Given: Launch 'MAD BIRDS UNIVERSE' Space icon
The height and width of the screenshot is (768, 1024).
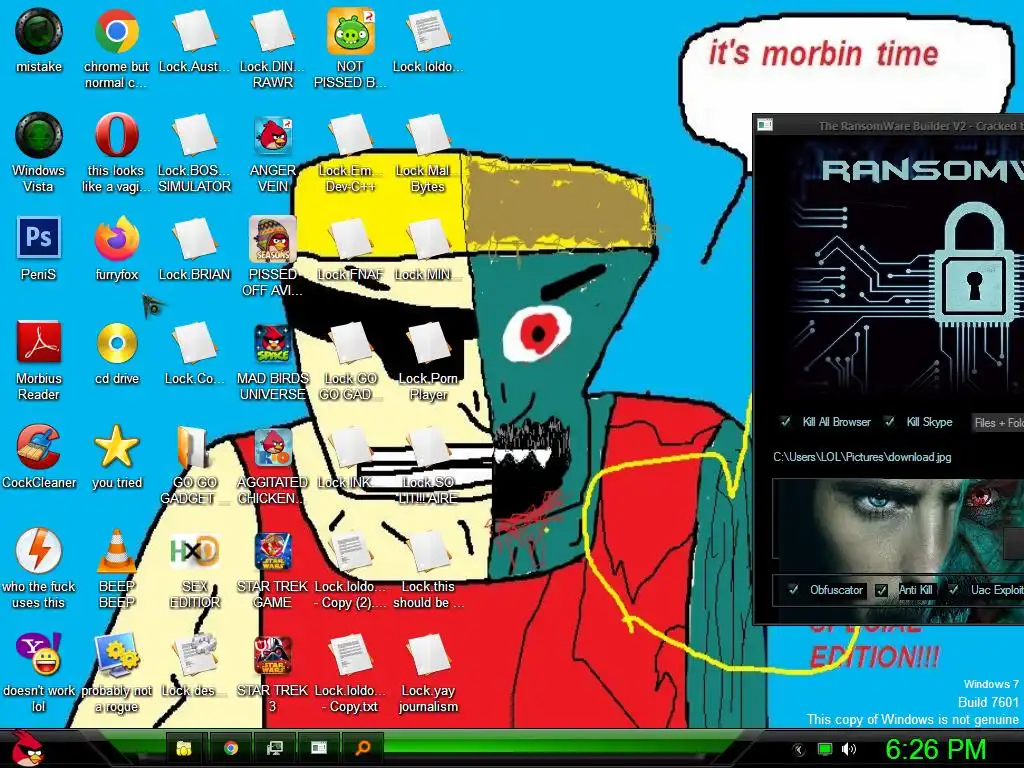Looking at the screenshot, I should pos(272,342).
